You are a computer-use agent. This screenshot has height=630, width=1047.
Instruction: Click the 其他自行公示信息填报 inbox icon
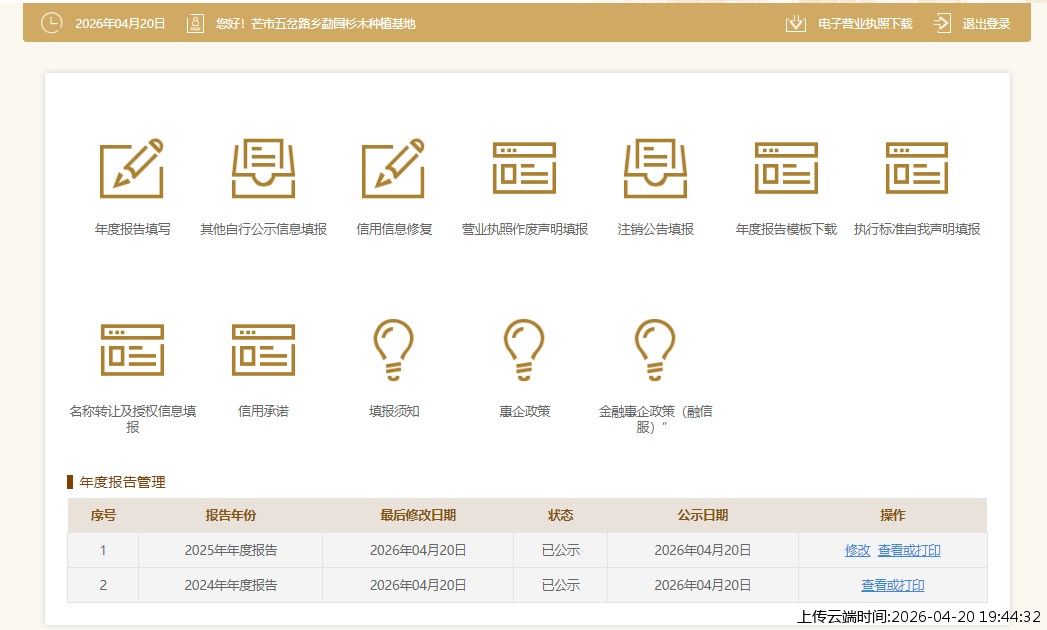pyautogui.click(x=263, y=168)
